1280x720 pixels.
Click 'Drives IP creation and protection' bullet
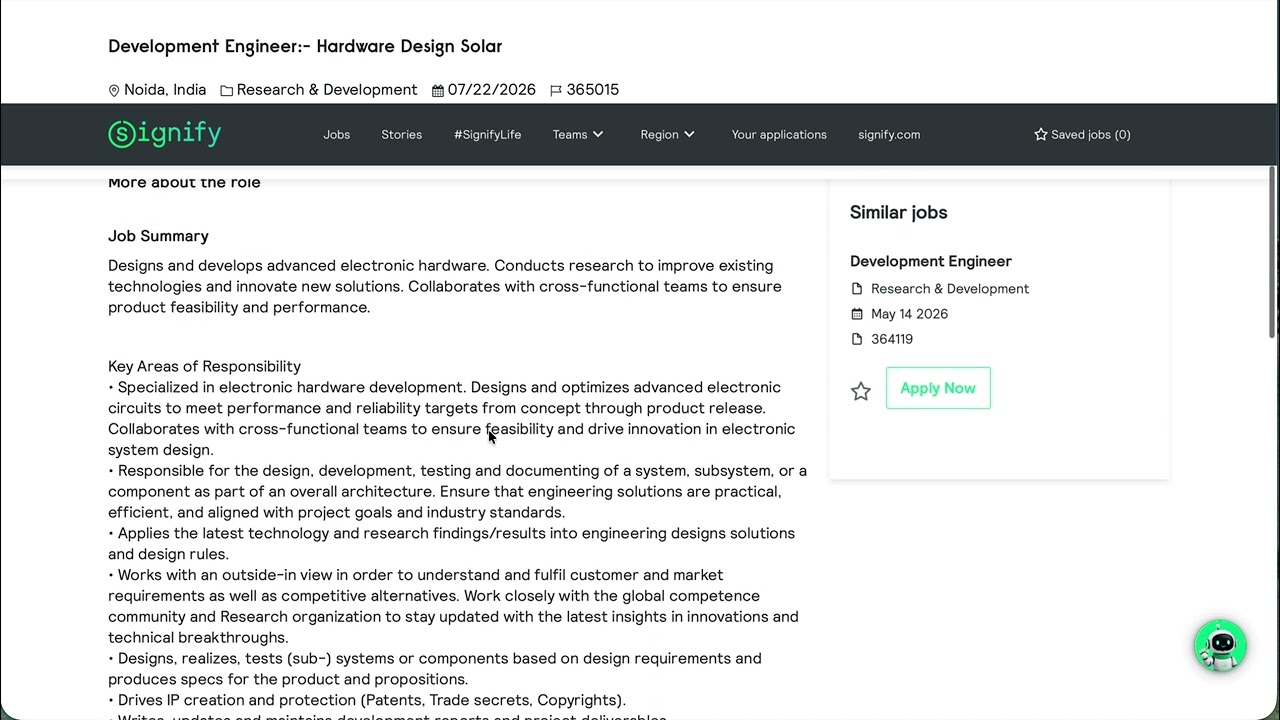click(x=367, y=700)
